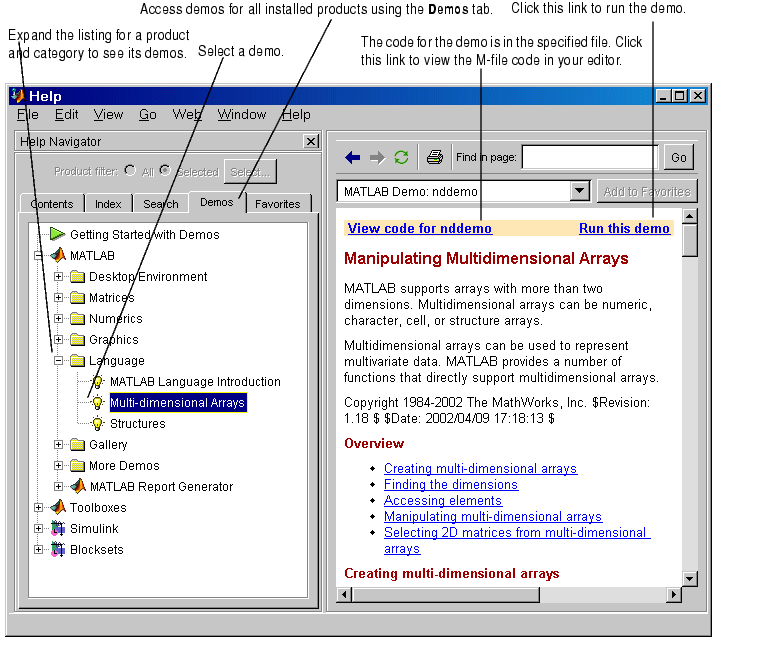Viewport: 759px width, 650px height.
Task: Click the Numerics folder icon
Action: tap(77, 318)
